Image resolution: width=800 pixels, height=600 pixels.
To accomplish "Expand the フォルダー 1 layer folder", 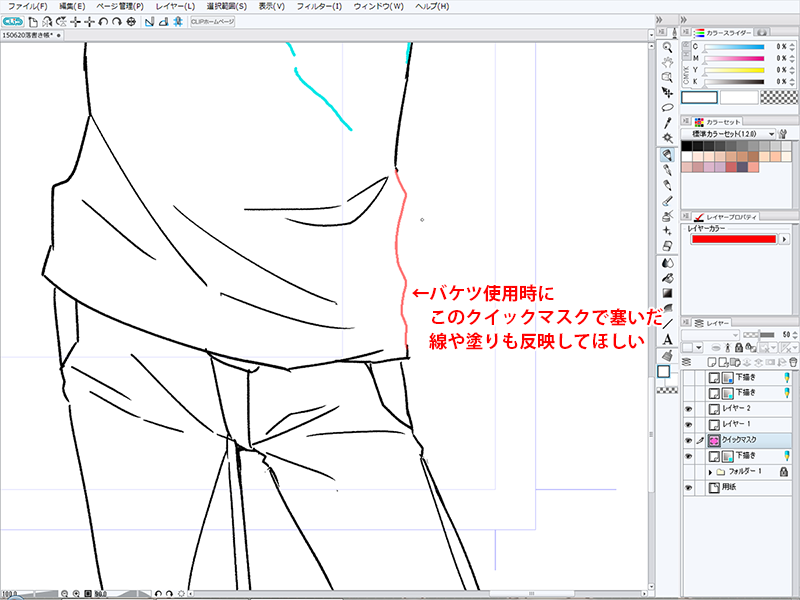I will click(710, 471).
